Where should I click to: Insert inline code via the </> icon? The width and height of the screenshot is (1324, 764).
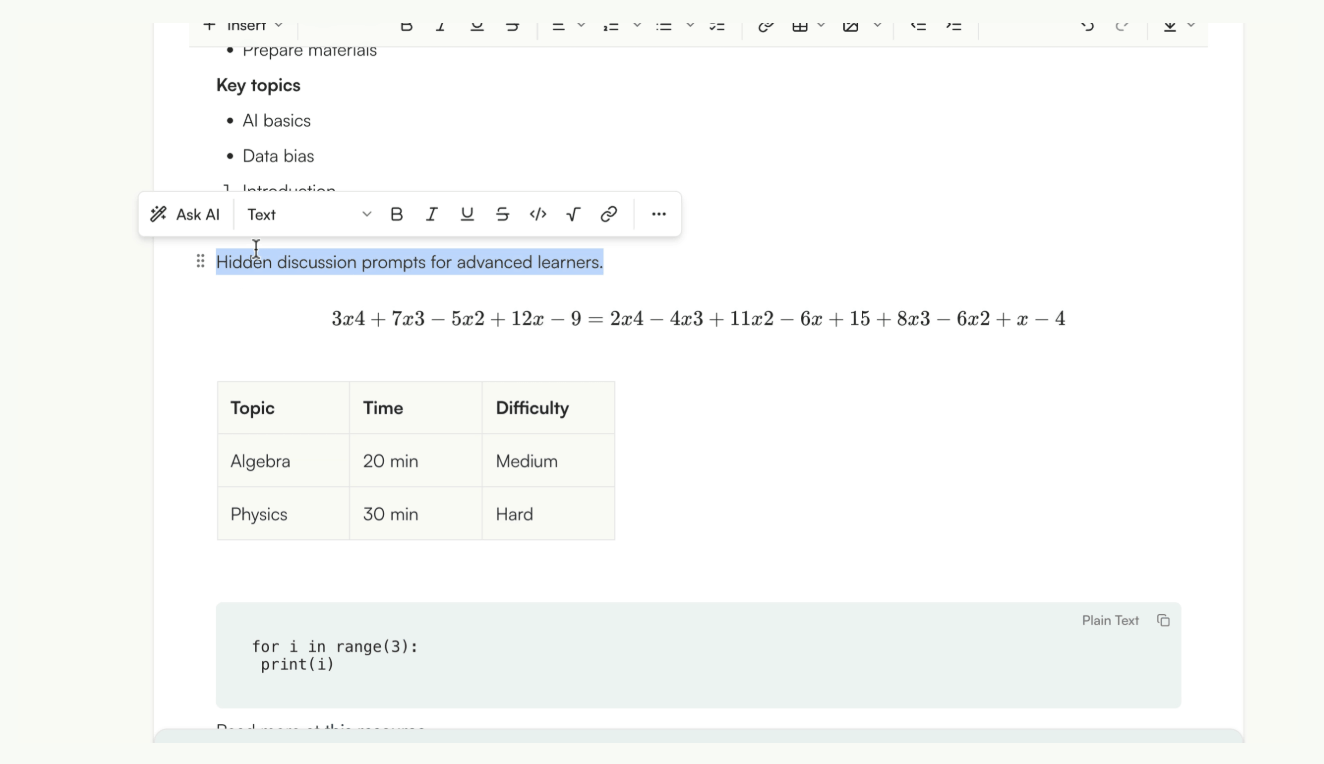537,213
